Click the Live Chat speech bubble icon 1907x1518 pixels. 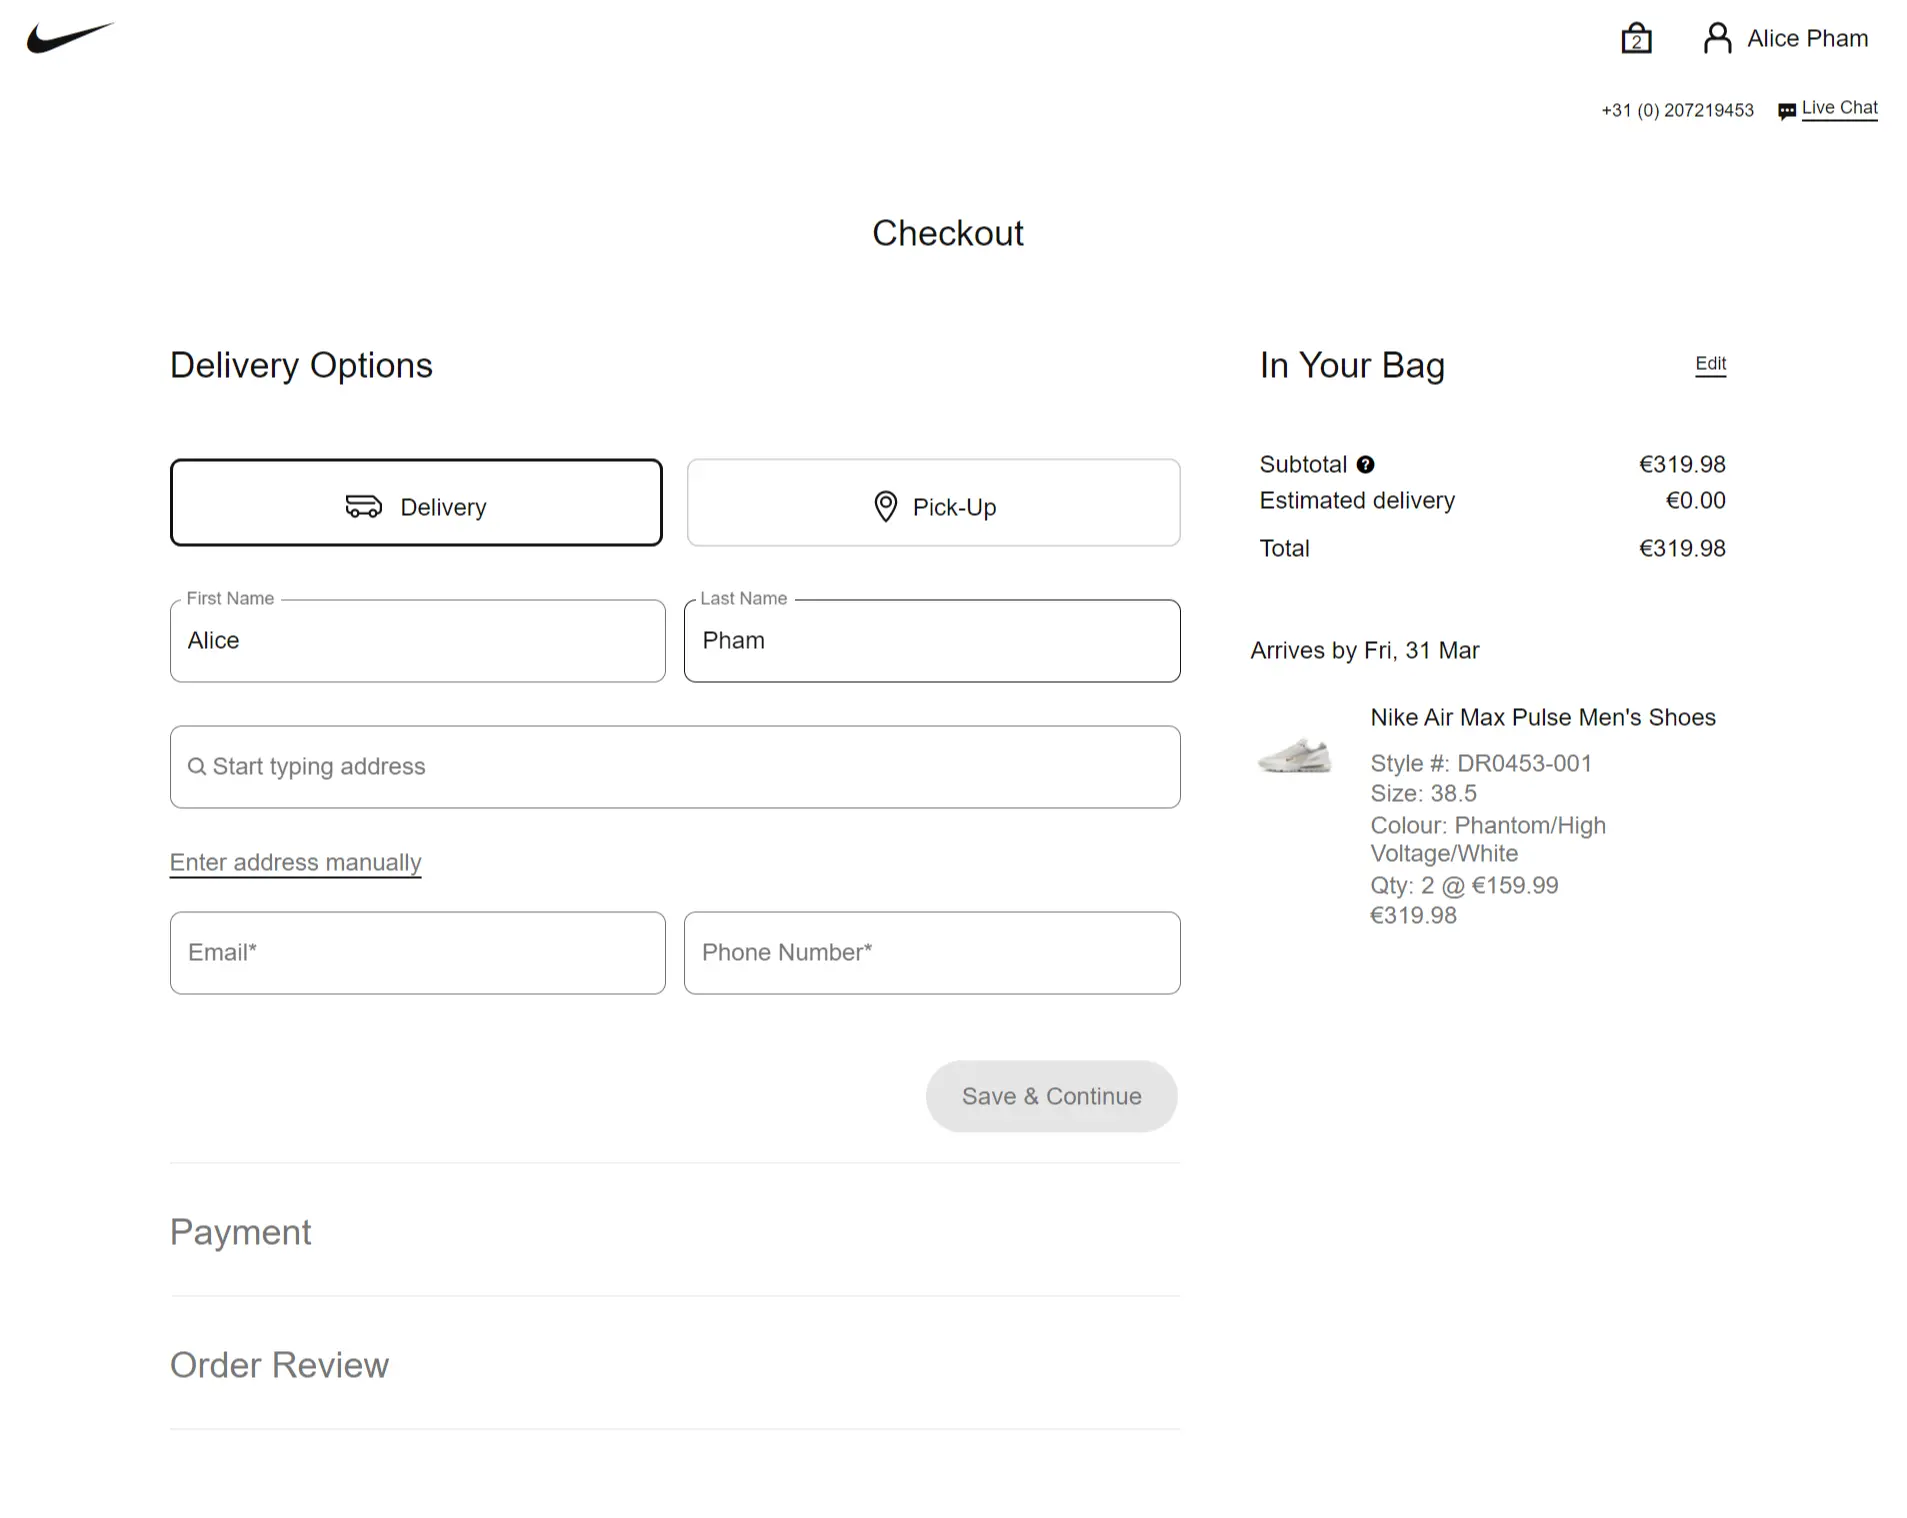click(1787, 111)
